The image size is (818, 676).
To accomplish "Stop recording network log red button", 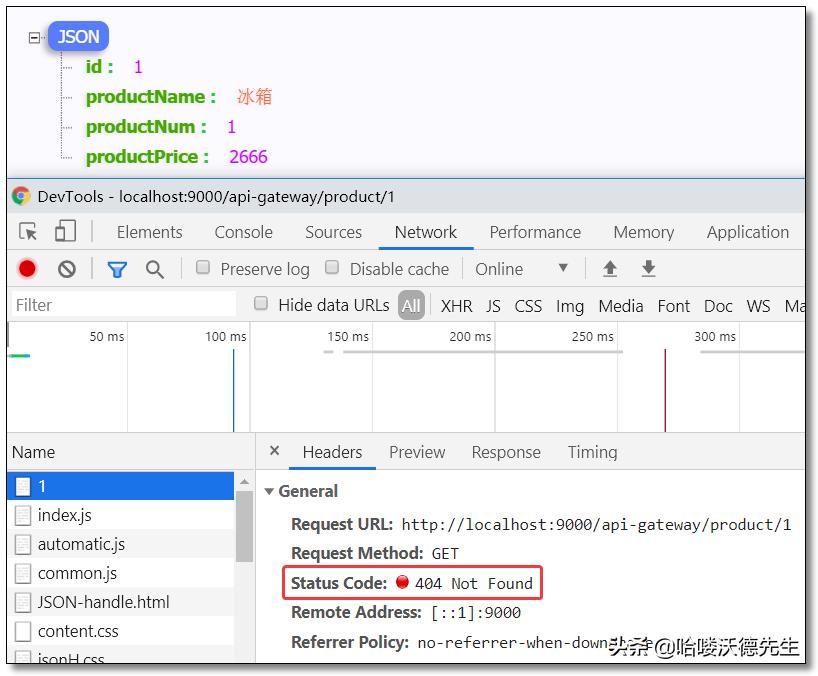I will [28, 269].
